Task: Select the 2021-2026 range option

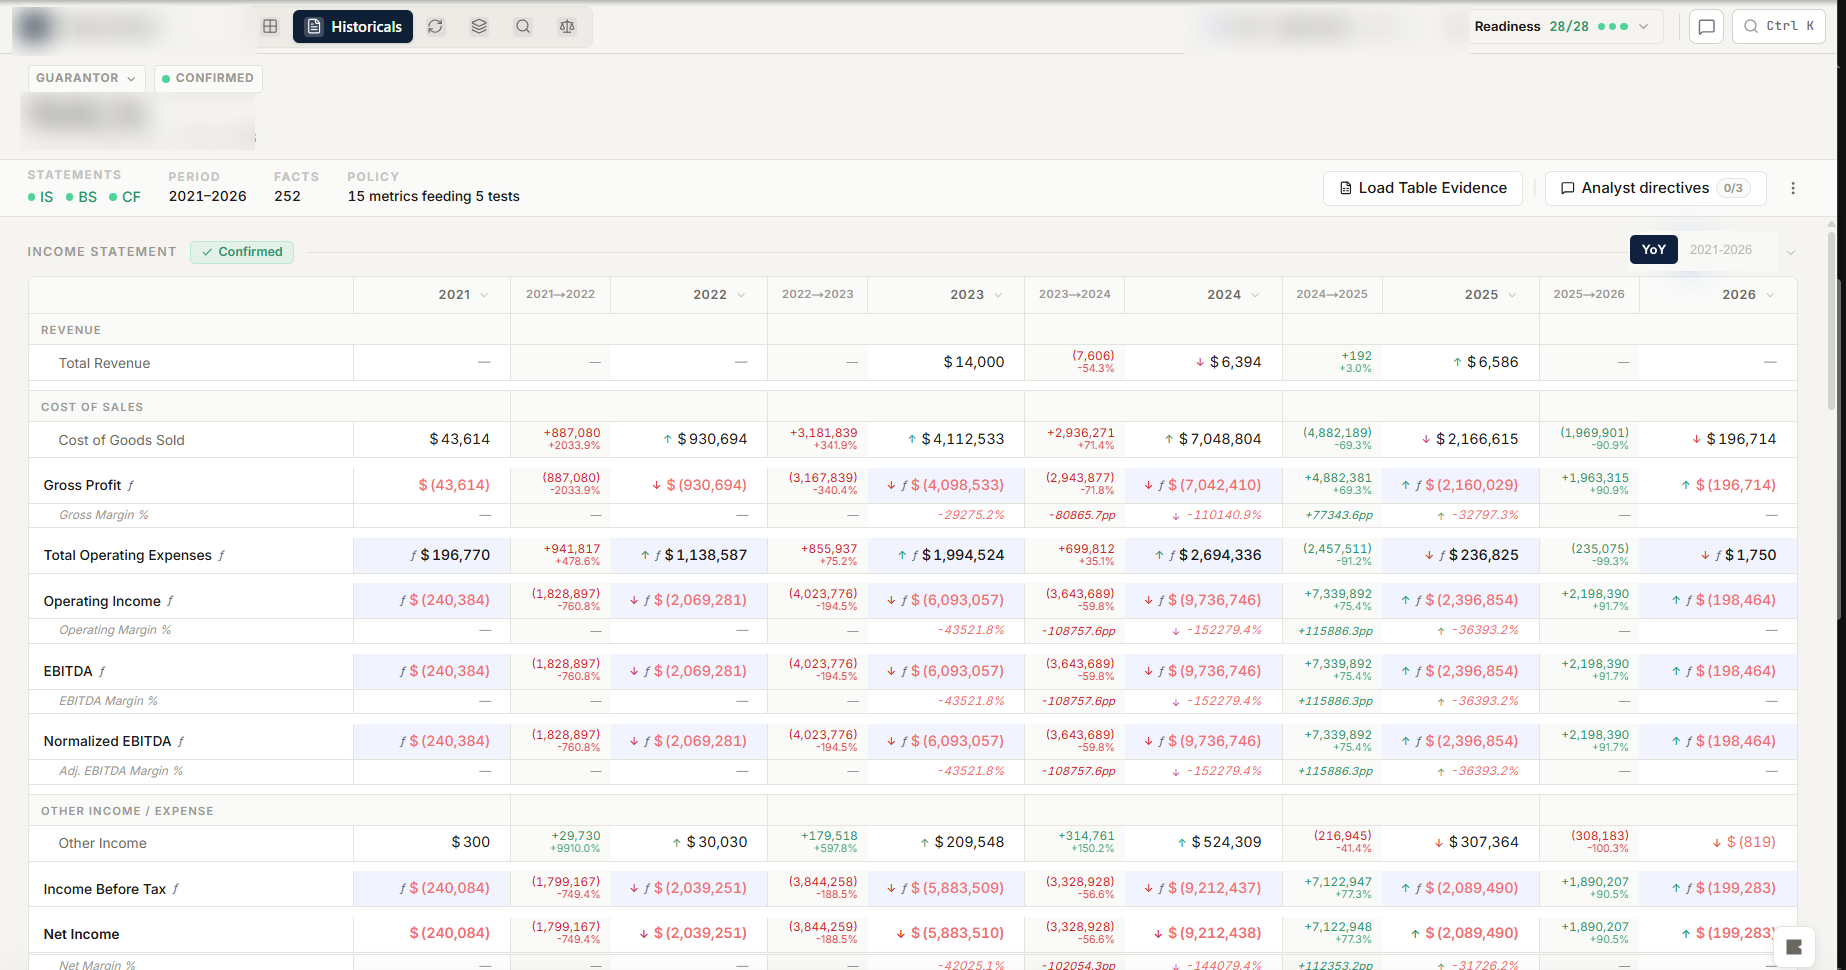Action: [x=1720, y=250]
